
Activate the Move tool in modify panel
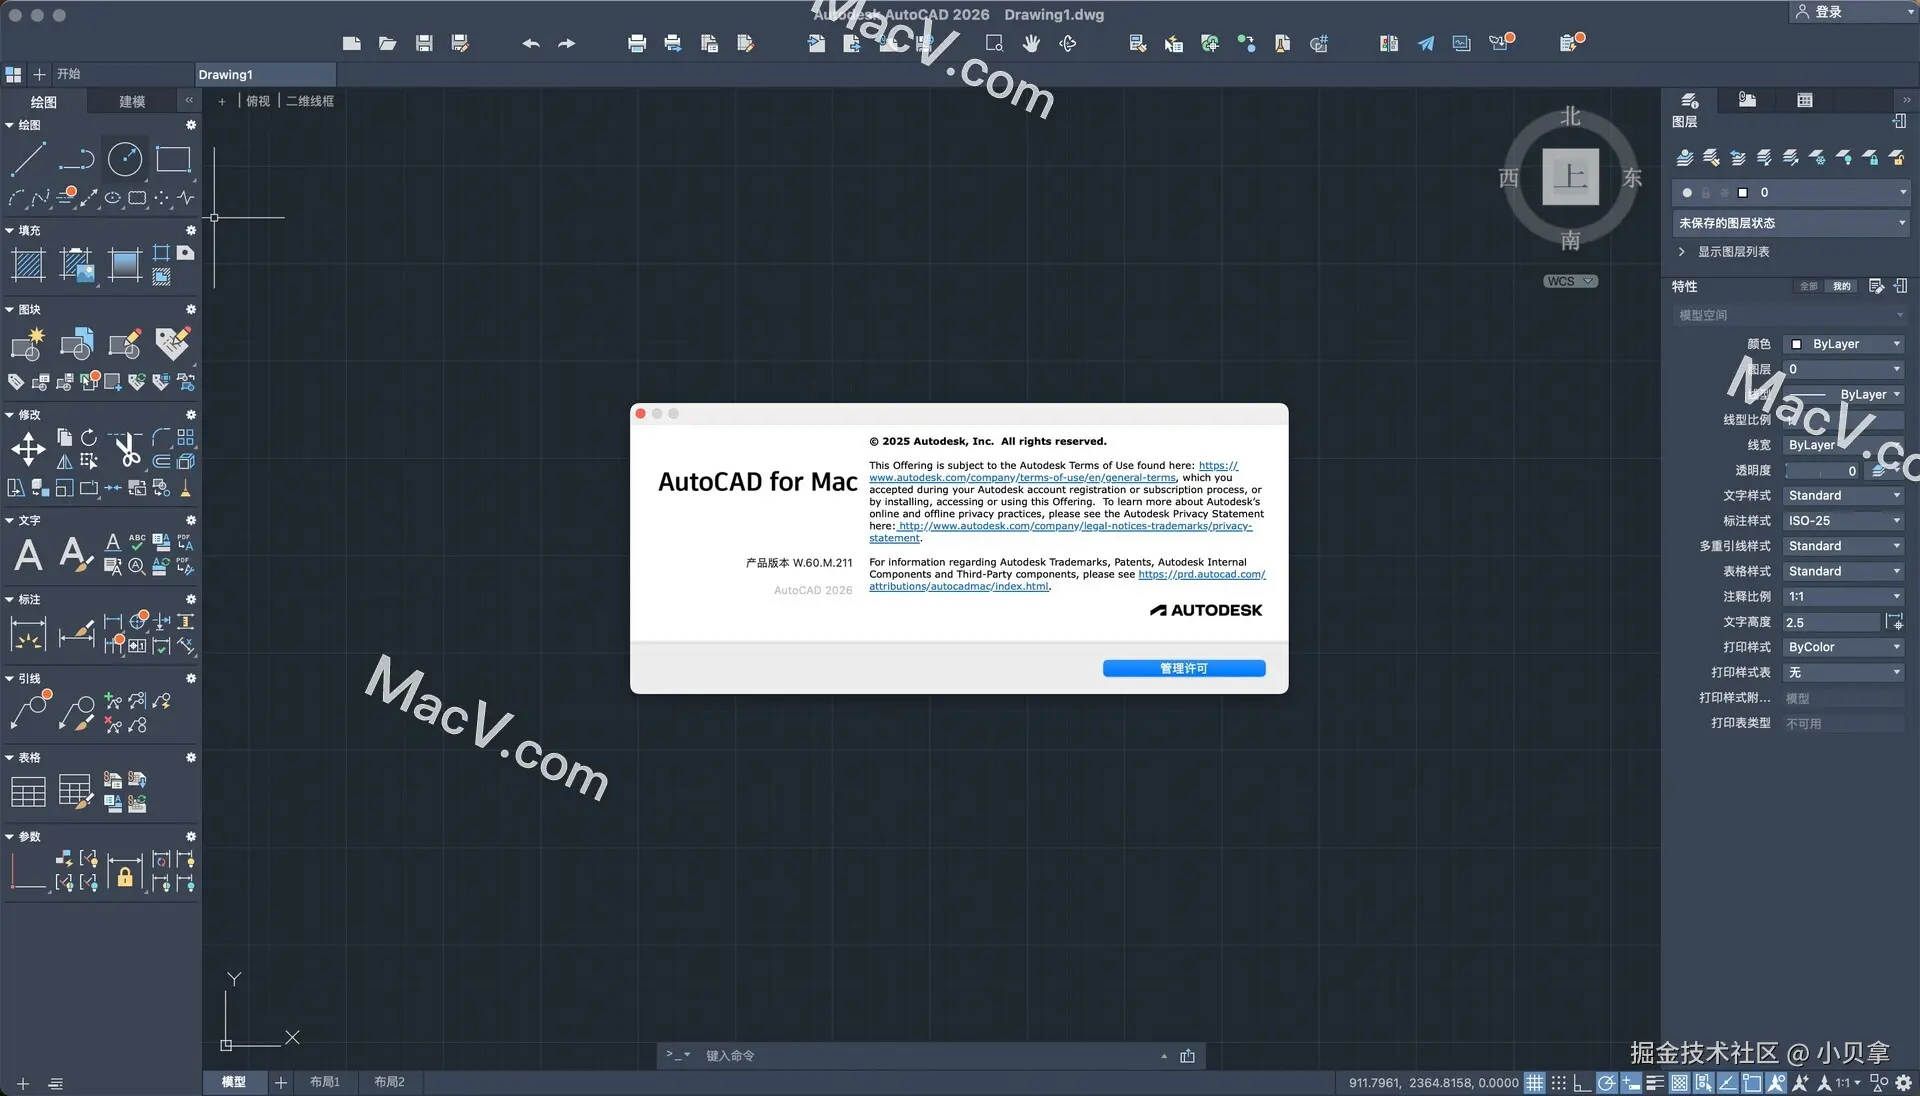(x=28, y=449)
